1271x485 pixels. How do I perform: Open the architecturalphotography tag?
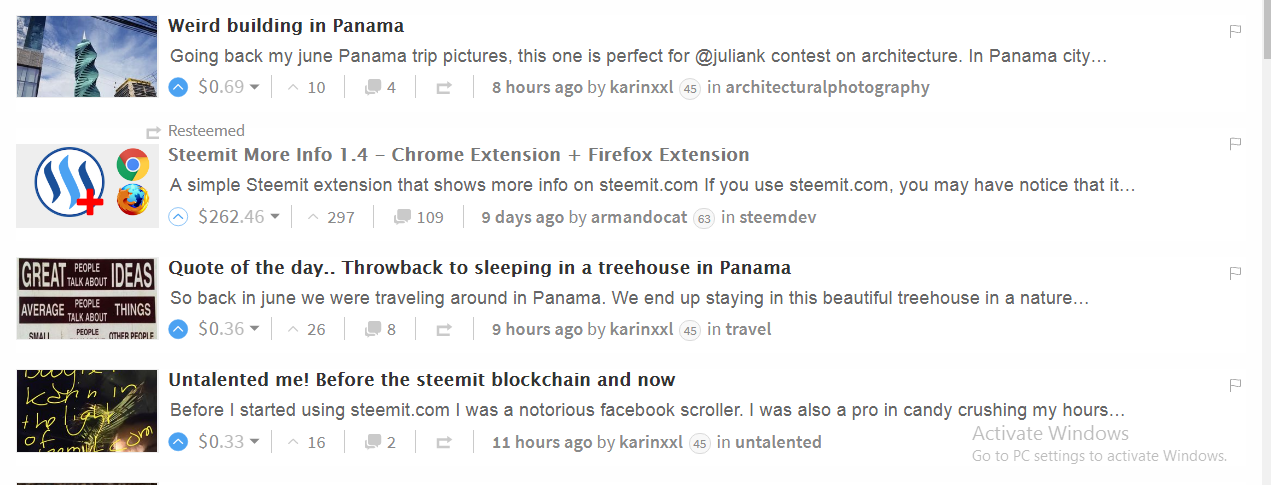(827, 87)
